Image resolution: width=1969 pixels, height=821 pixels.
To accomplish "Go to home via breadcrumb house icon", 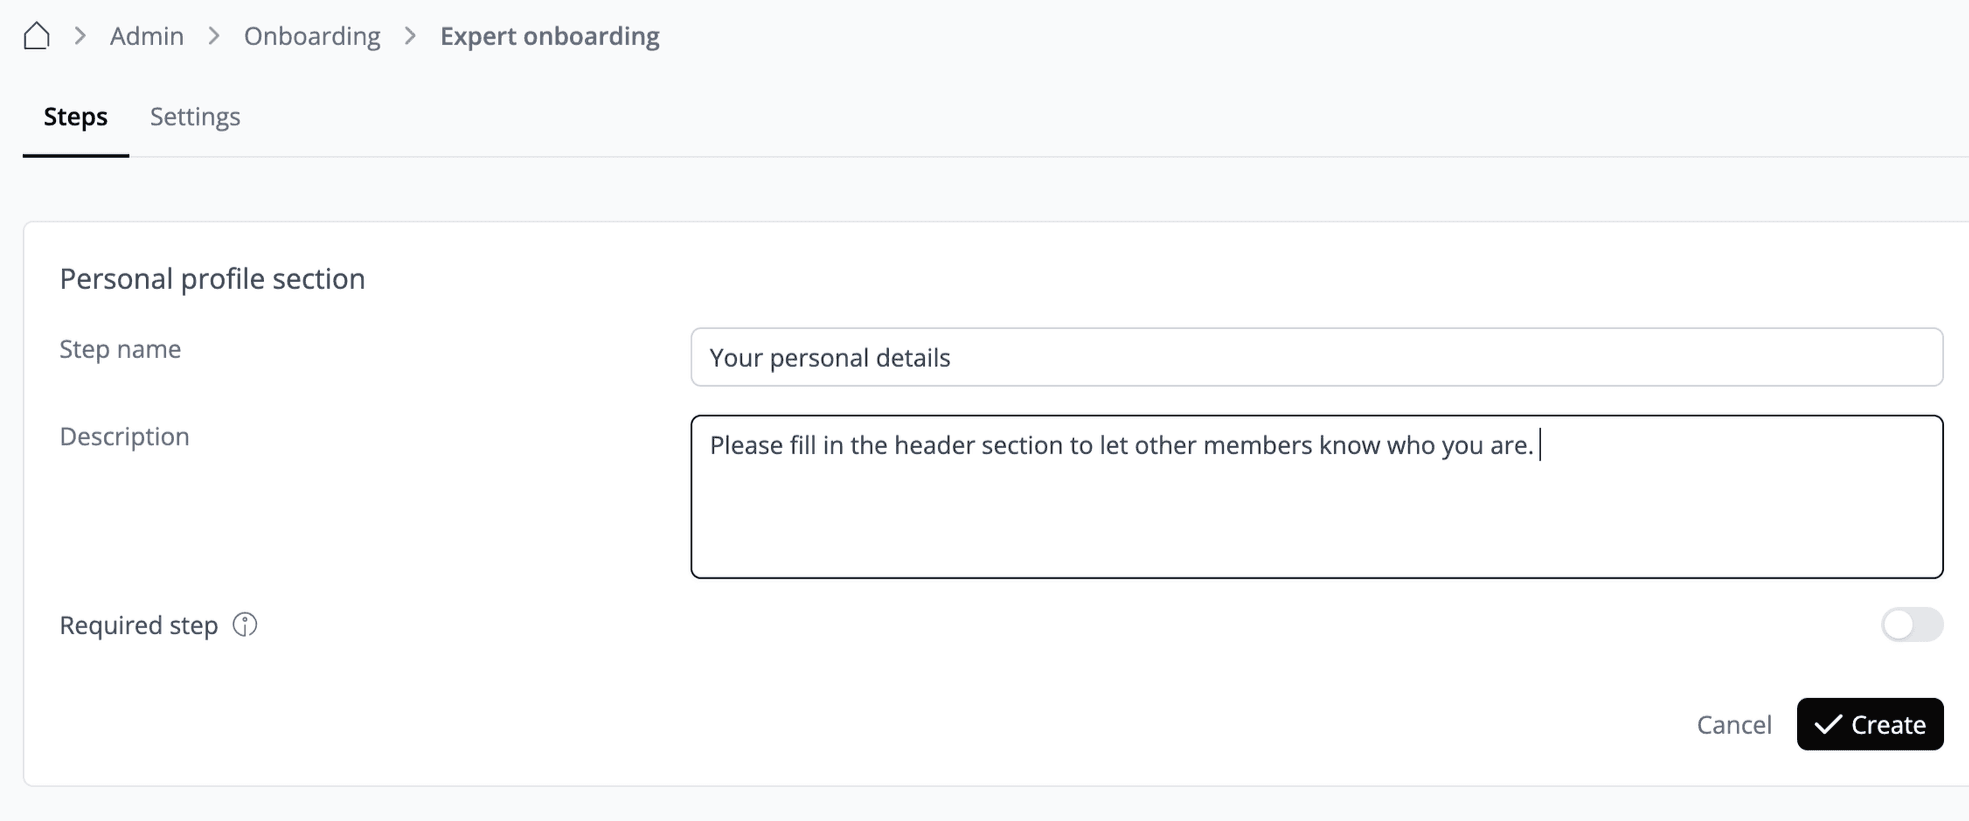I will click(x=37, y=36).
